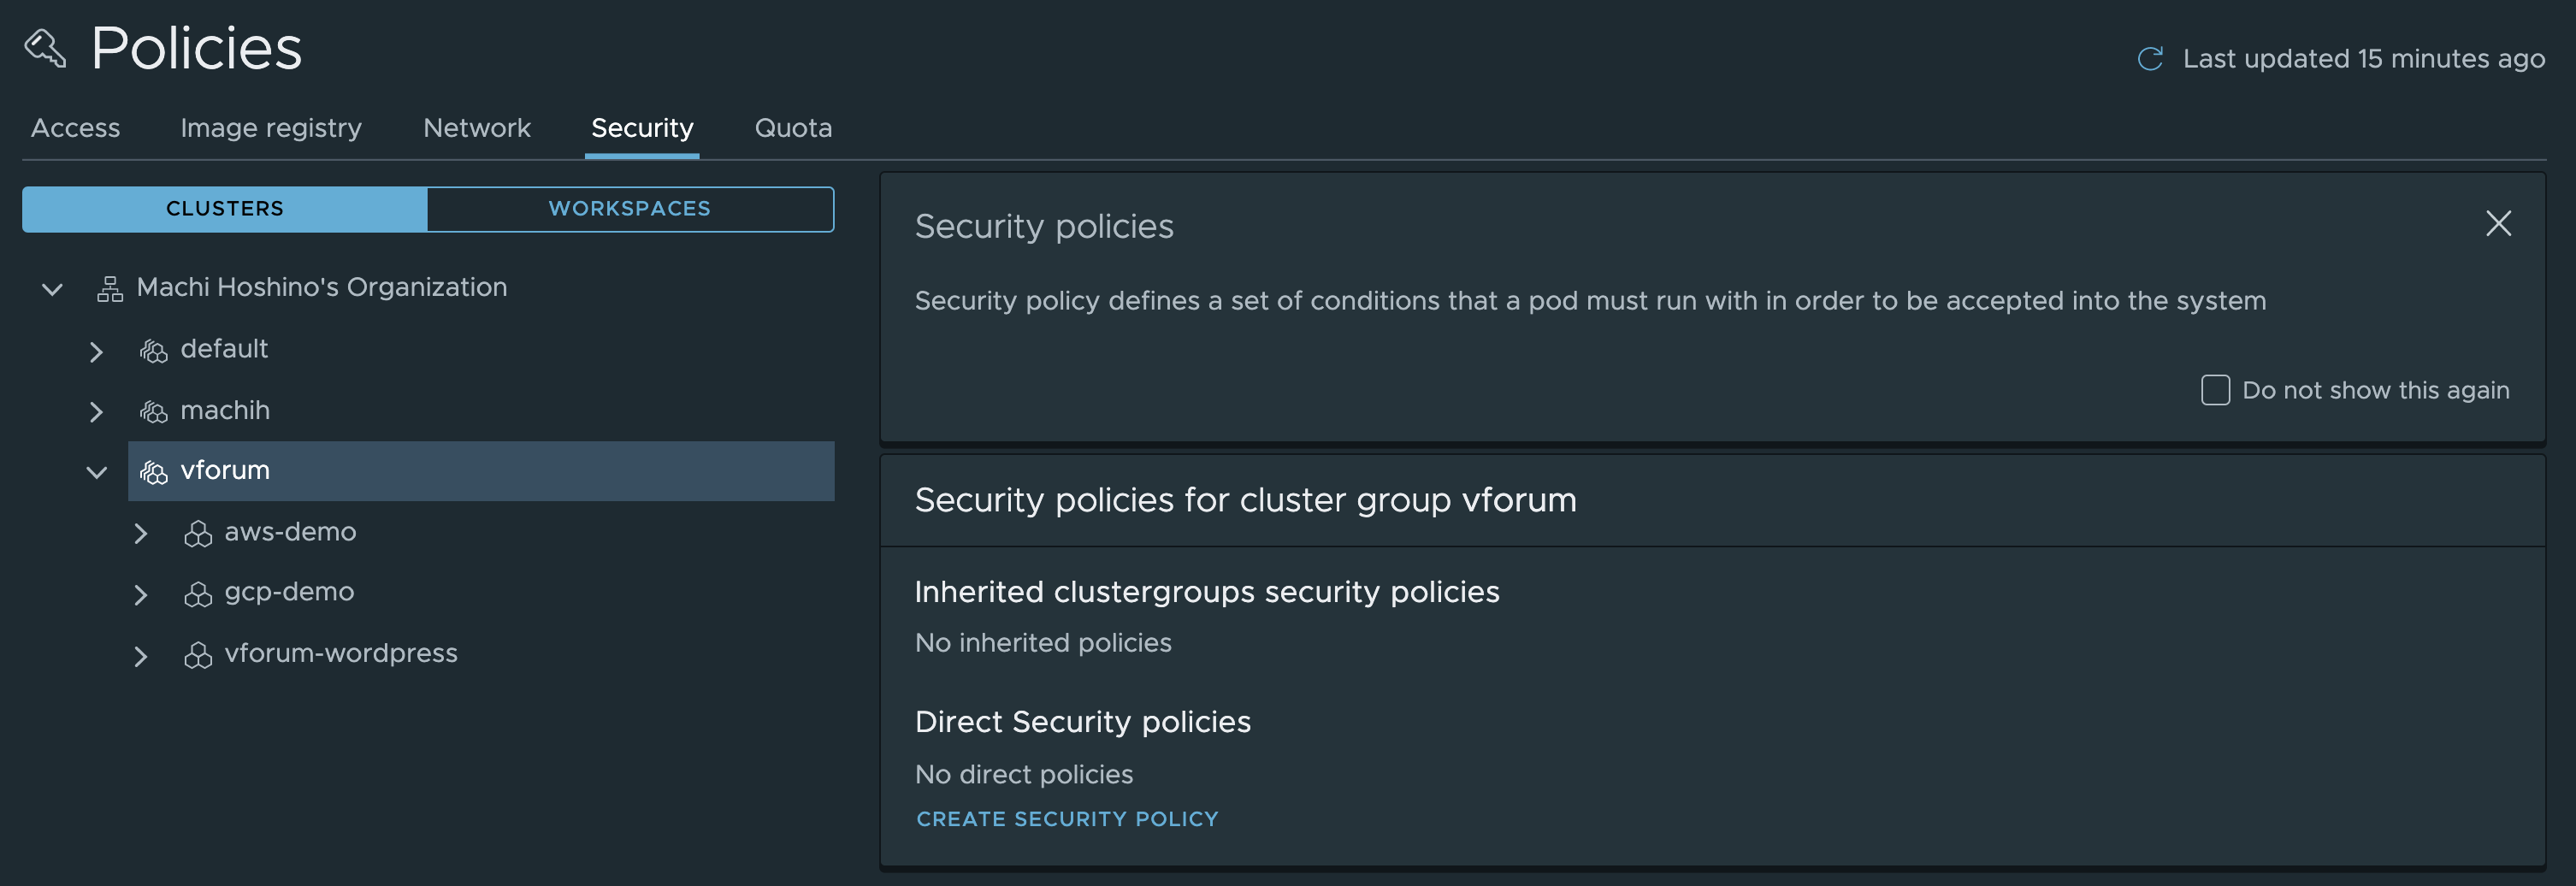Click the vforum-wordpress cluster icon
This screenshot has height=886, width=2576.
(x=198, y=655)
